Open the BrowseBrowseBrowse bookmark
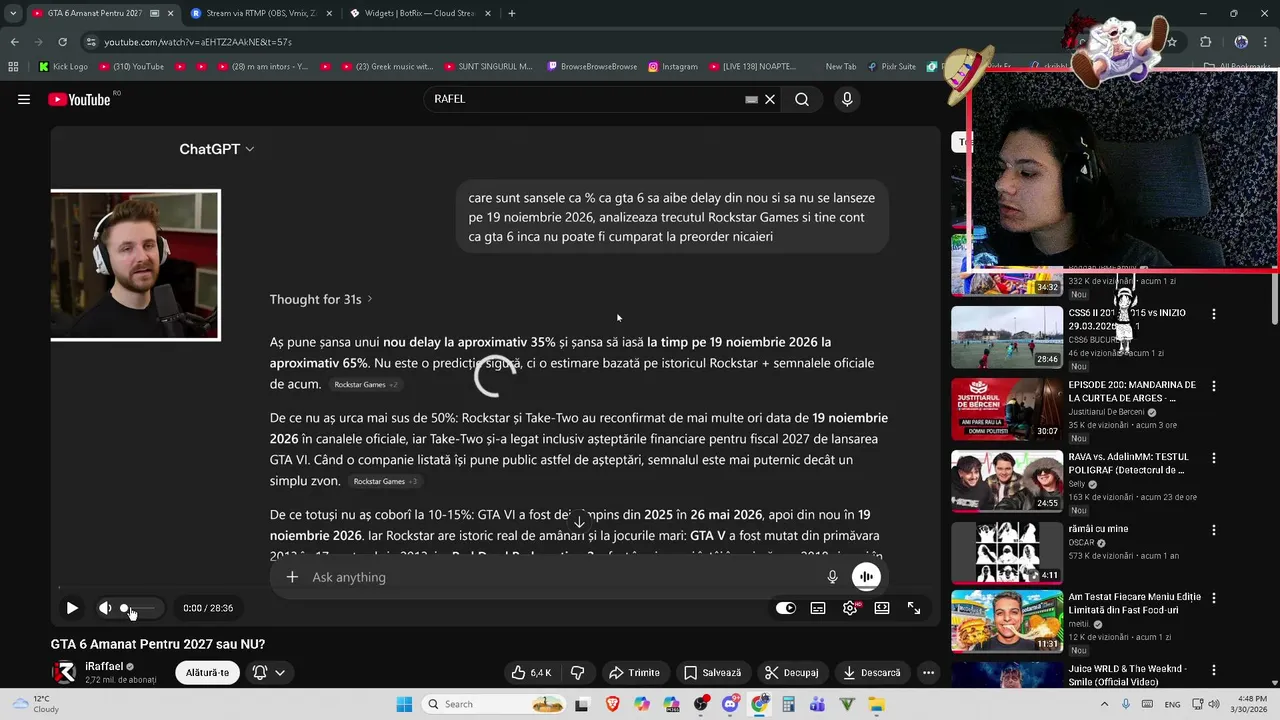This screenshot has width=1280, height=720. 592,67
